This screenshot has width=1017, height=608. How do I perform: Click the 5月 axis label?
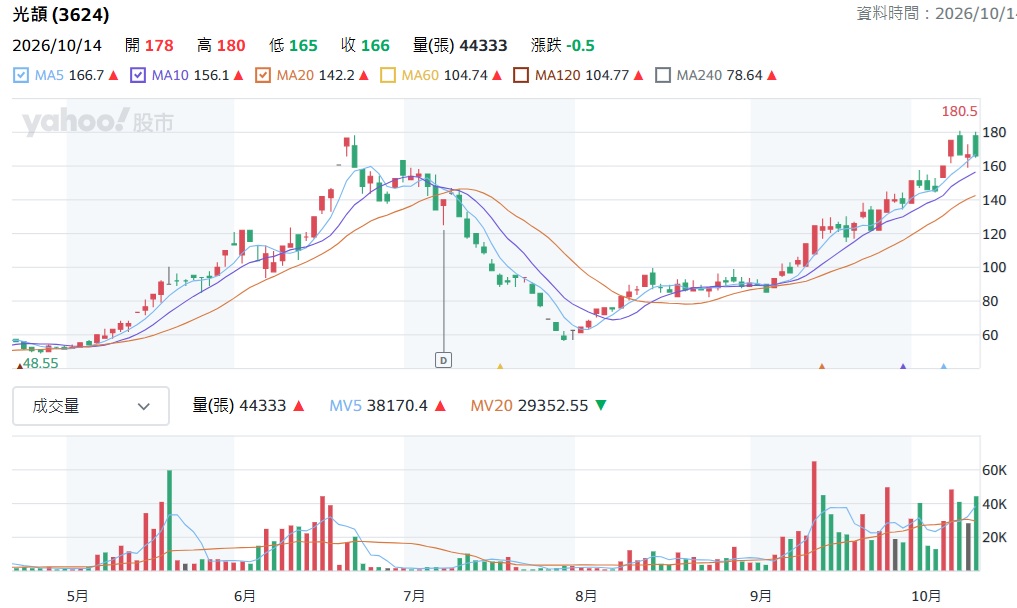click(77, 596)
